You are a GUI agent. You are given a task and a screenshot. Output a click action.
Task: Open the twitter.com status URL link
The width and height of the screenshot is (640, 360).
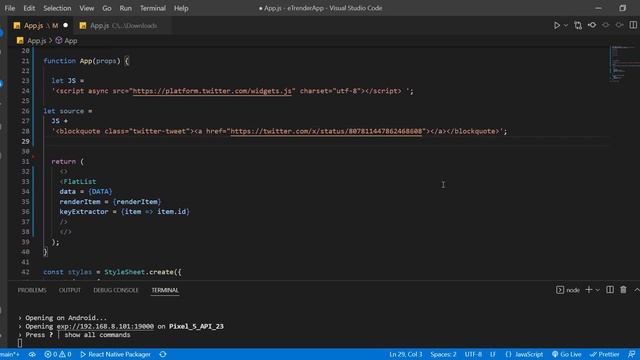tap(326, 131)
